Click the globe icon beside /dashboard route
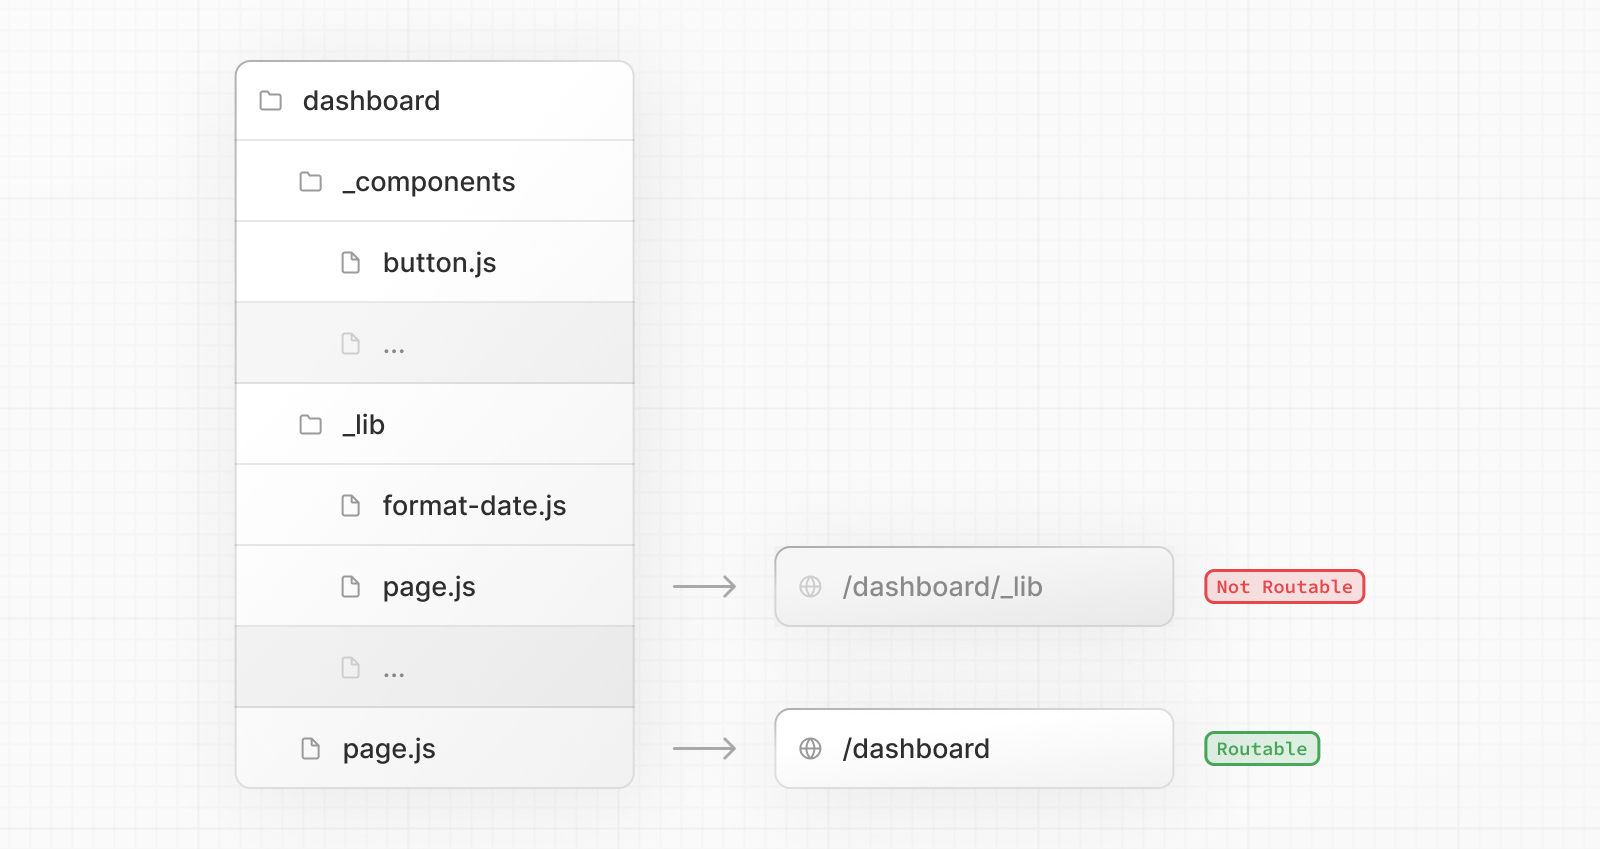The width and height of the screenshot is (1600, 849). tap(811, 749)
